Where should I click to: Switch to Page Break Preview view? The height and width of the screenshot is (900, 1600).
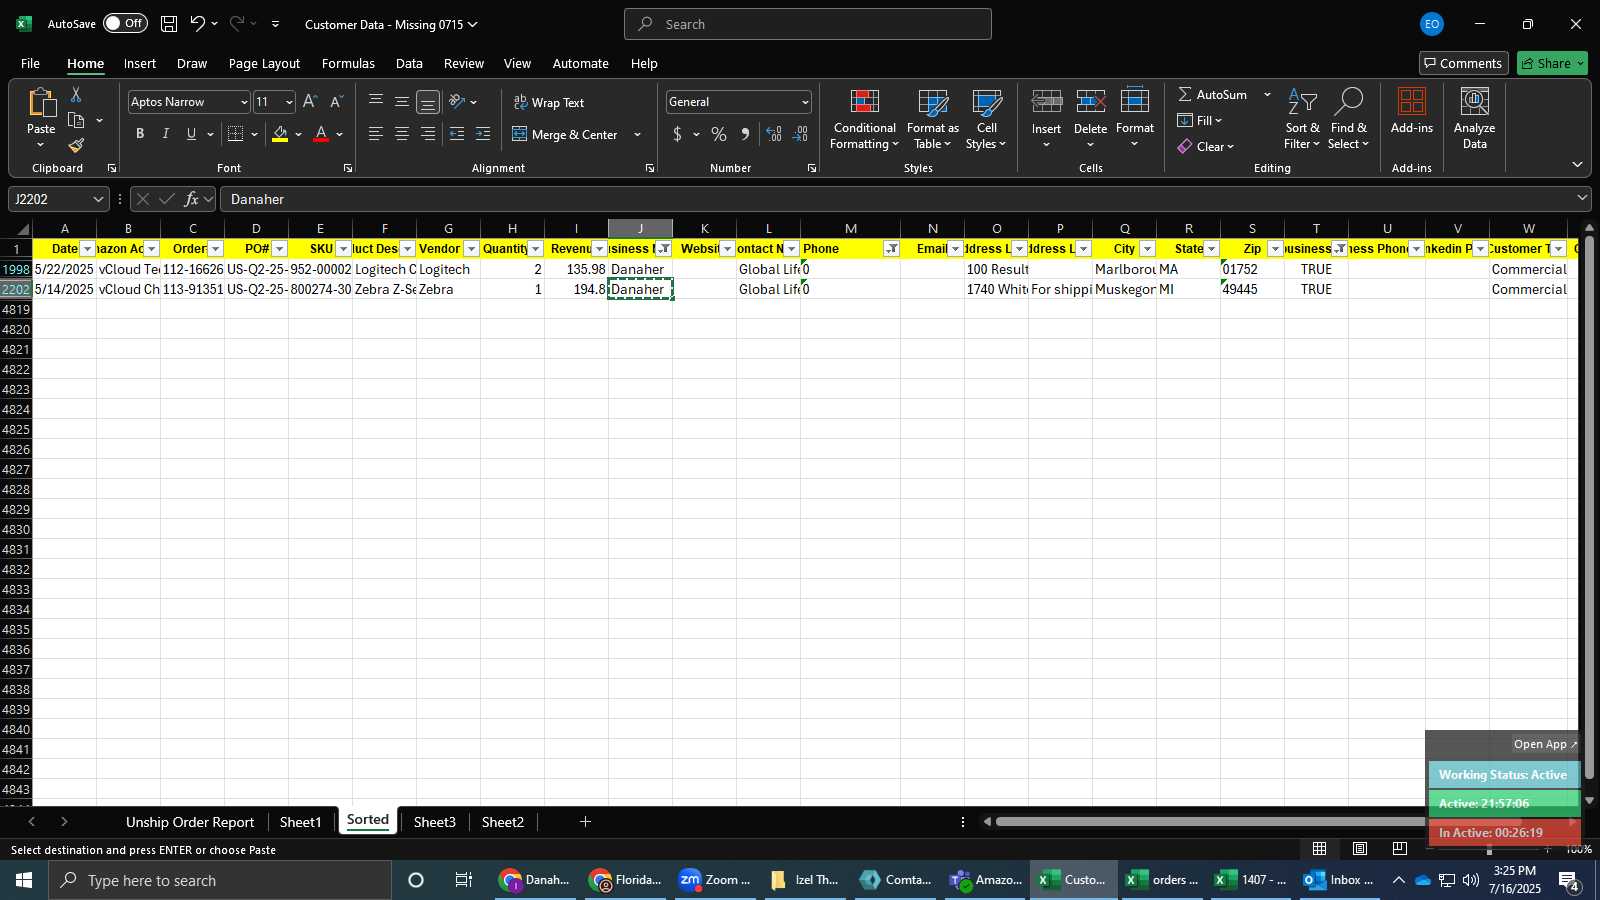[1399, 848]
